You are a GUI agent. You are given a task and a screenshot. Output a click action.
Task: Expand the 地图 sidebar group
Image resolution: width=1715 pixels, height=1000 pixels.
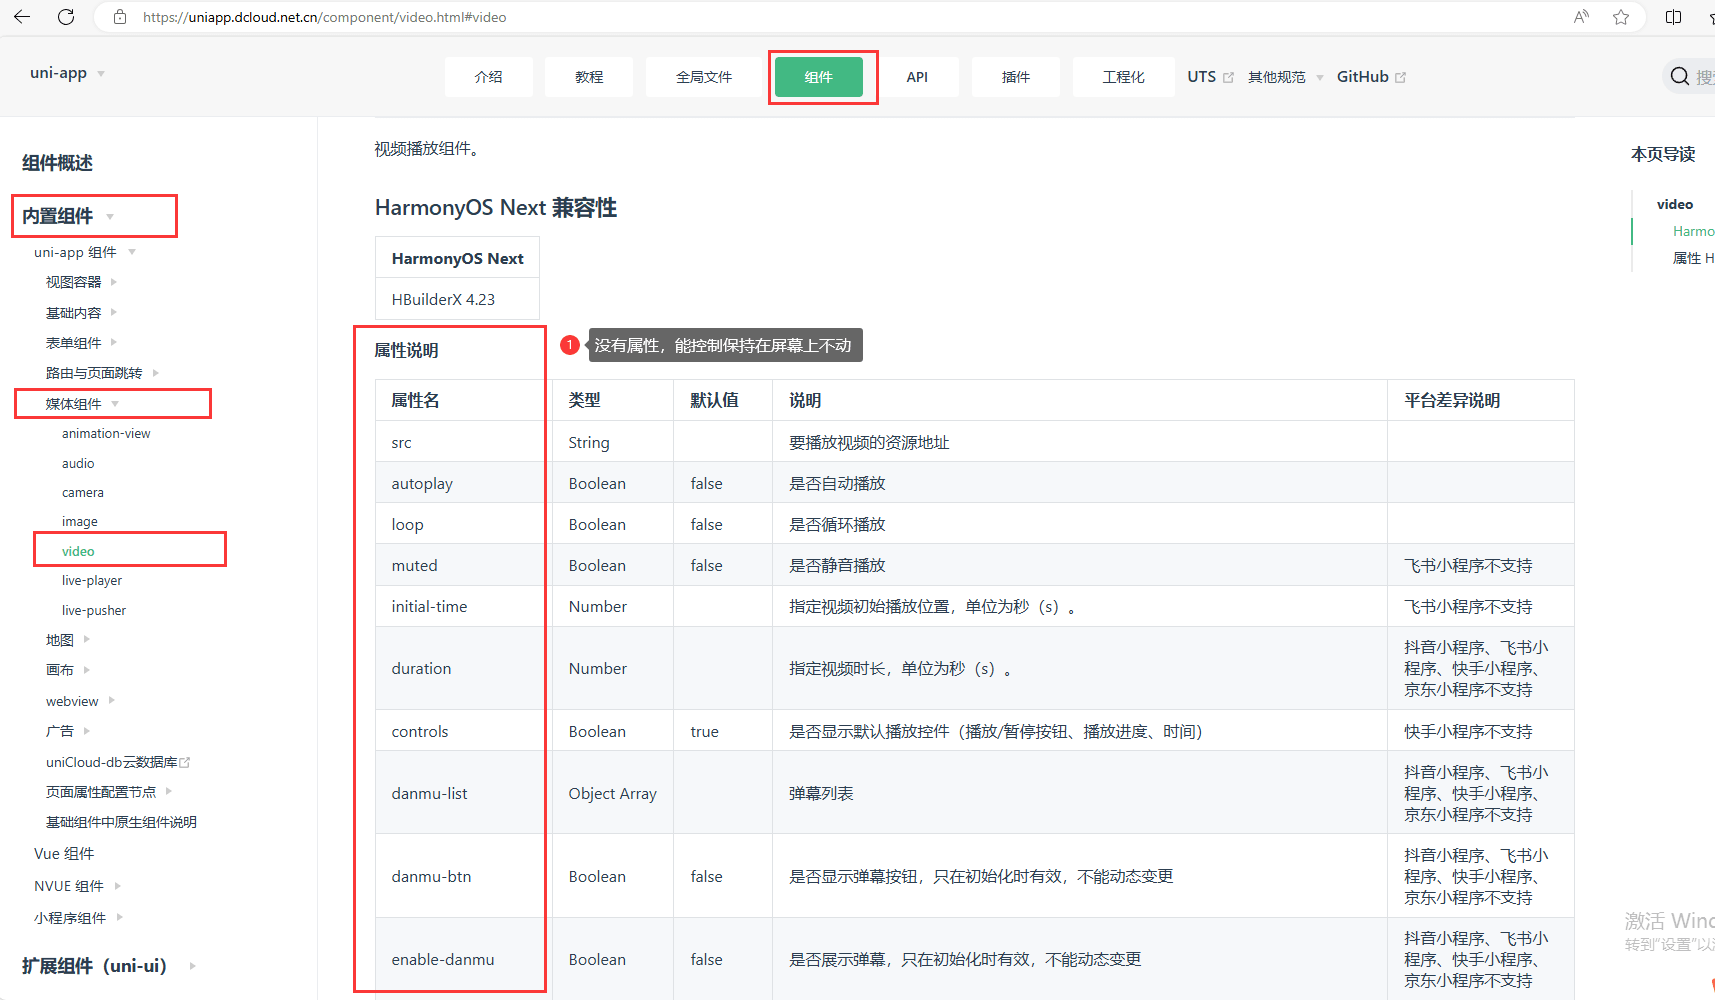[x=68, y=640]
